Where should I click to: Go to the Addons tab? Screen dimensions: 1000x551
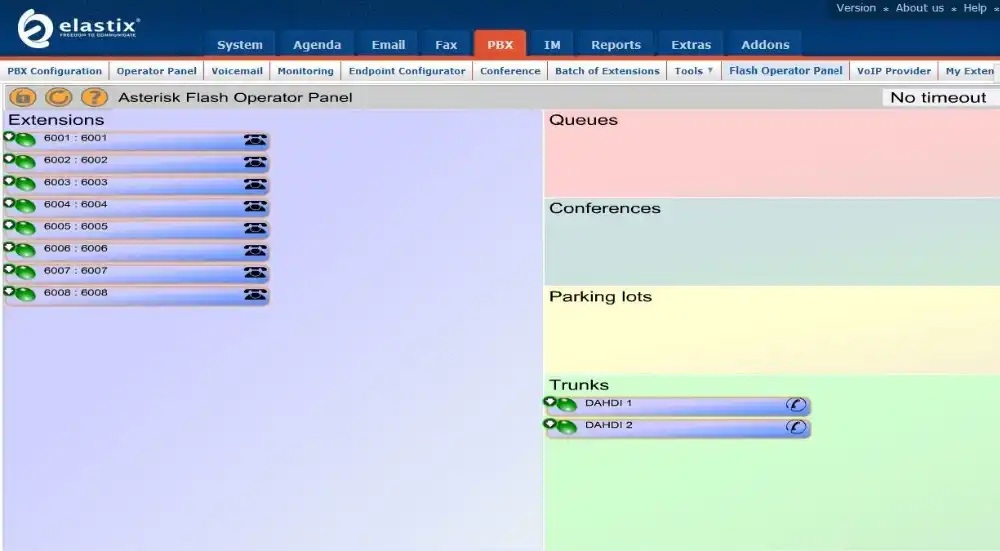point(765,45)
